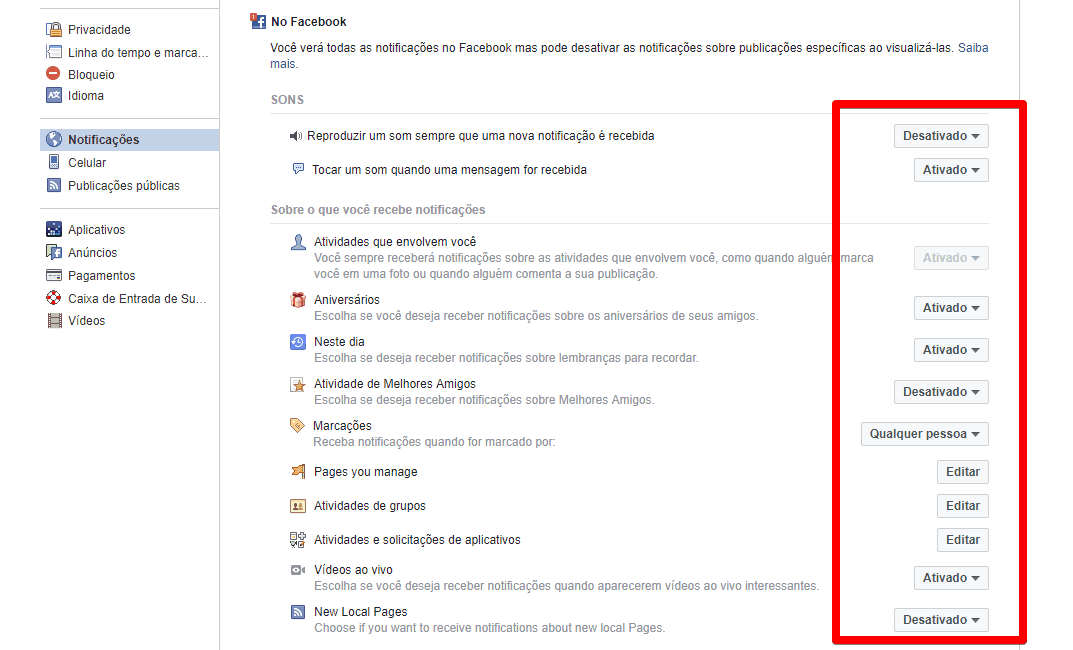Click the Privacidade lock icon in sidebar
1073x650 pixels.
[x=53, y=29]
